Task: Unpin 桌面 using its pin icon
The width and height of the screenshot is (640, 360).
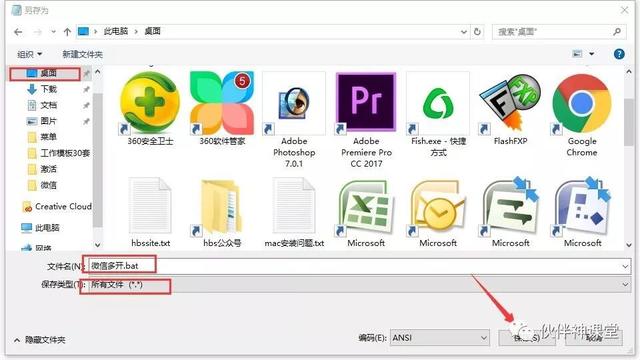Action: click(x=87, y=73)
